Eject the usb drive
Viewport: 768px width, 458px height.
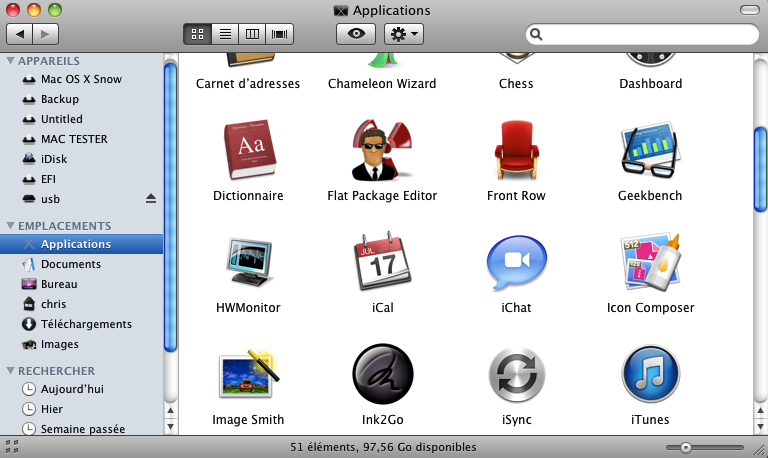coord(151,198)
